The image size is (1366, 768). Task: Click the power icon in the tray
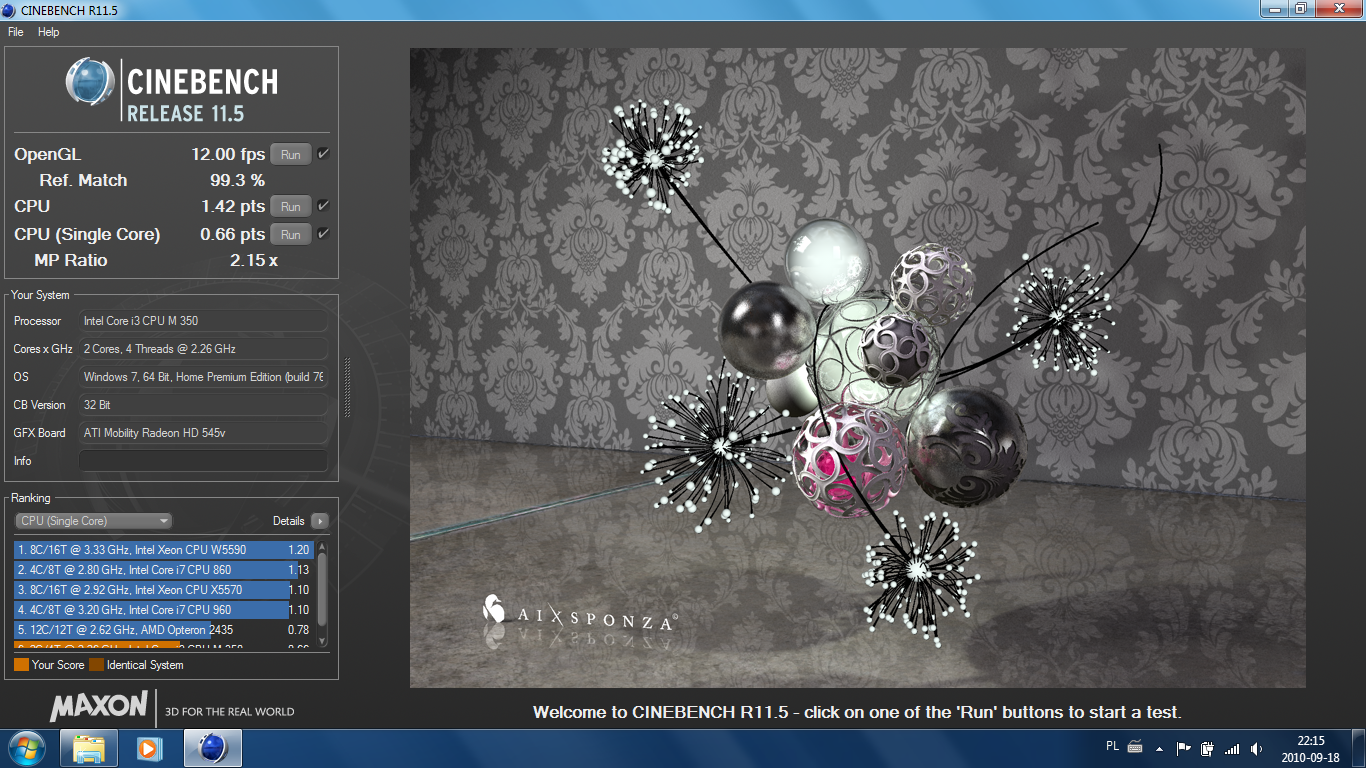coord(1207,748)
